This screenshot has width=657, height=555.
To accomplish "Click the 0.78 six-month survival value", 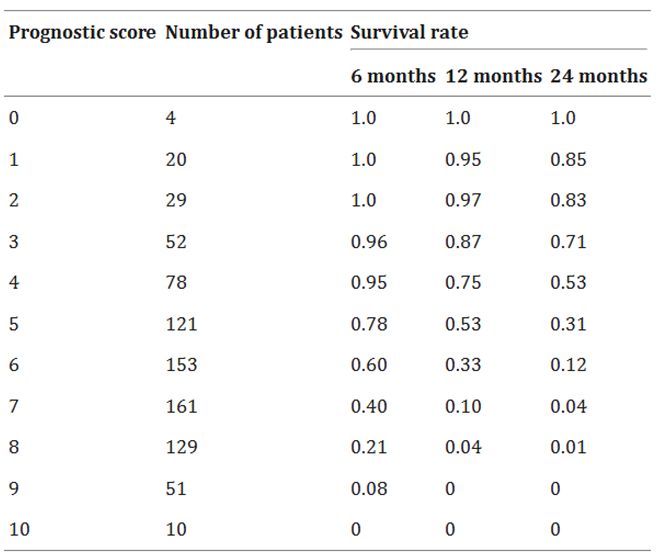I will click(x=368, y=324).
